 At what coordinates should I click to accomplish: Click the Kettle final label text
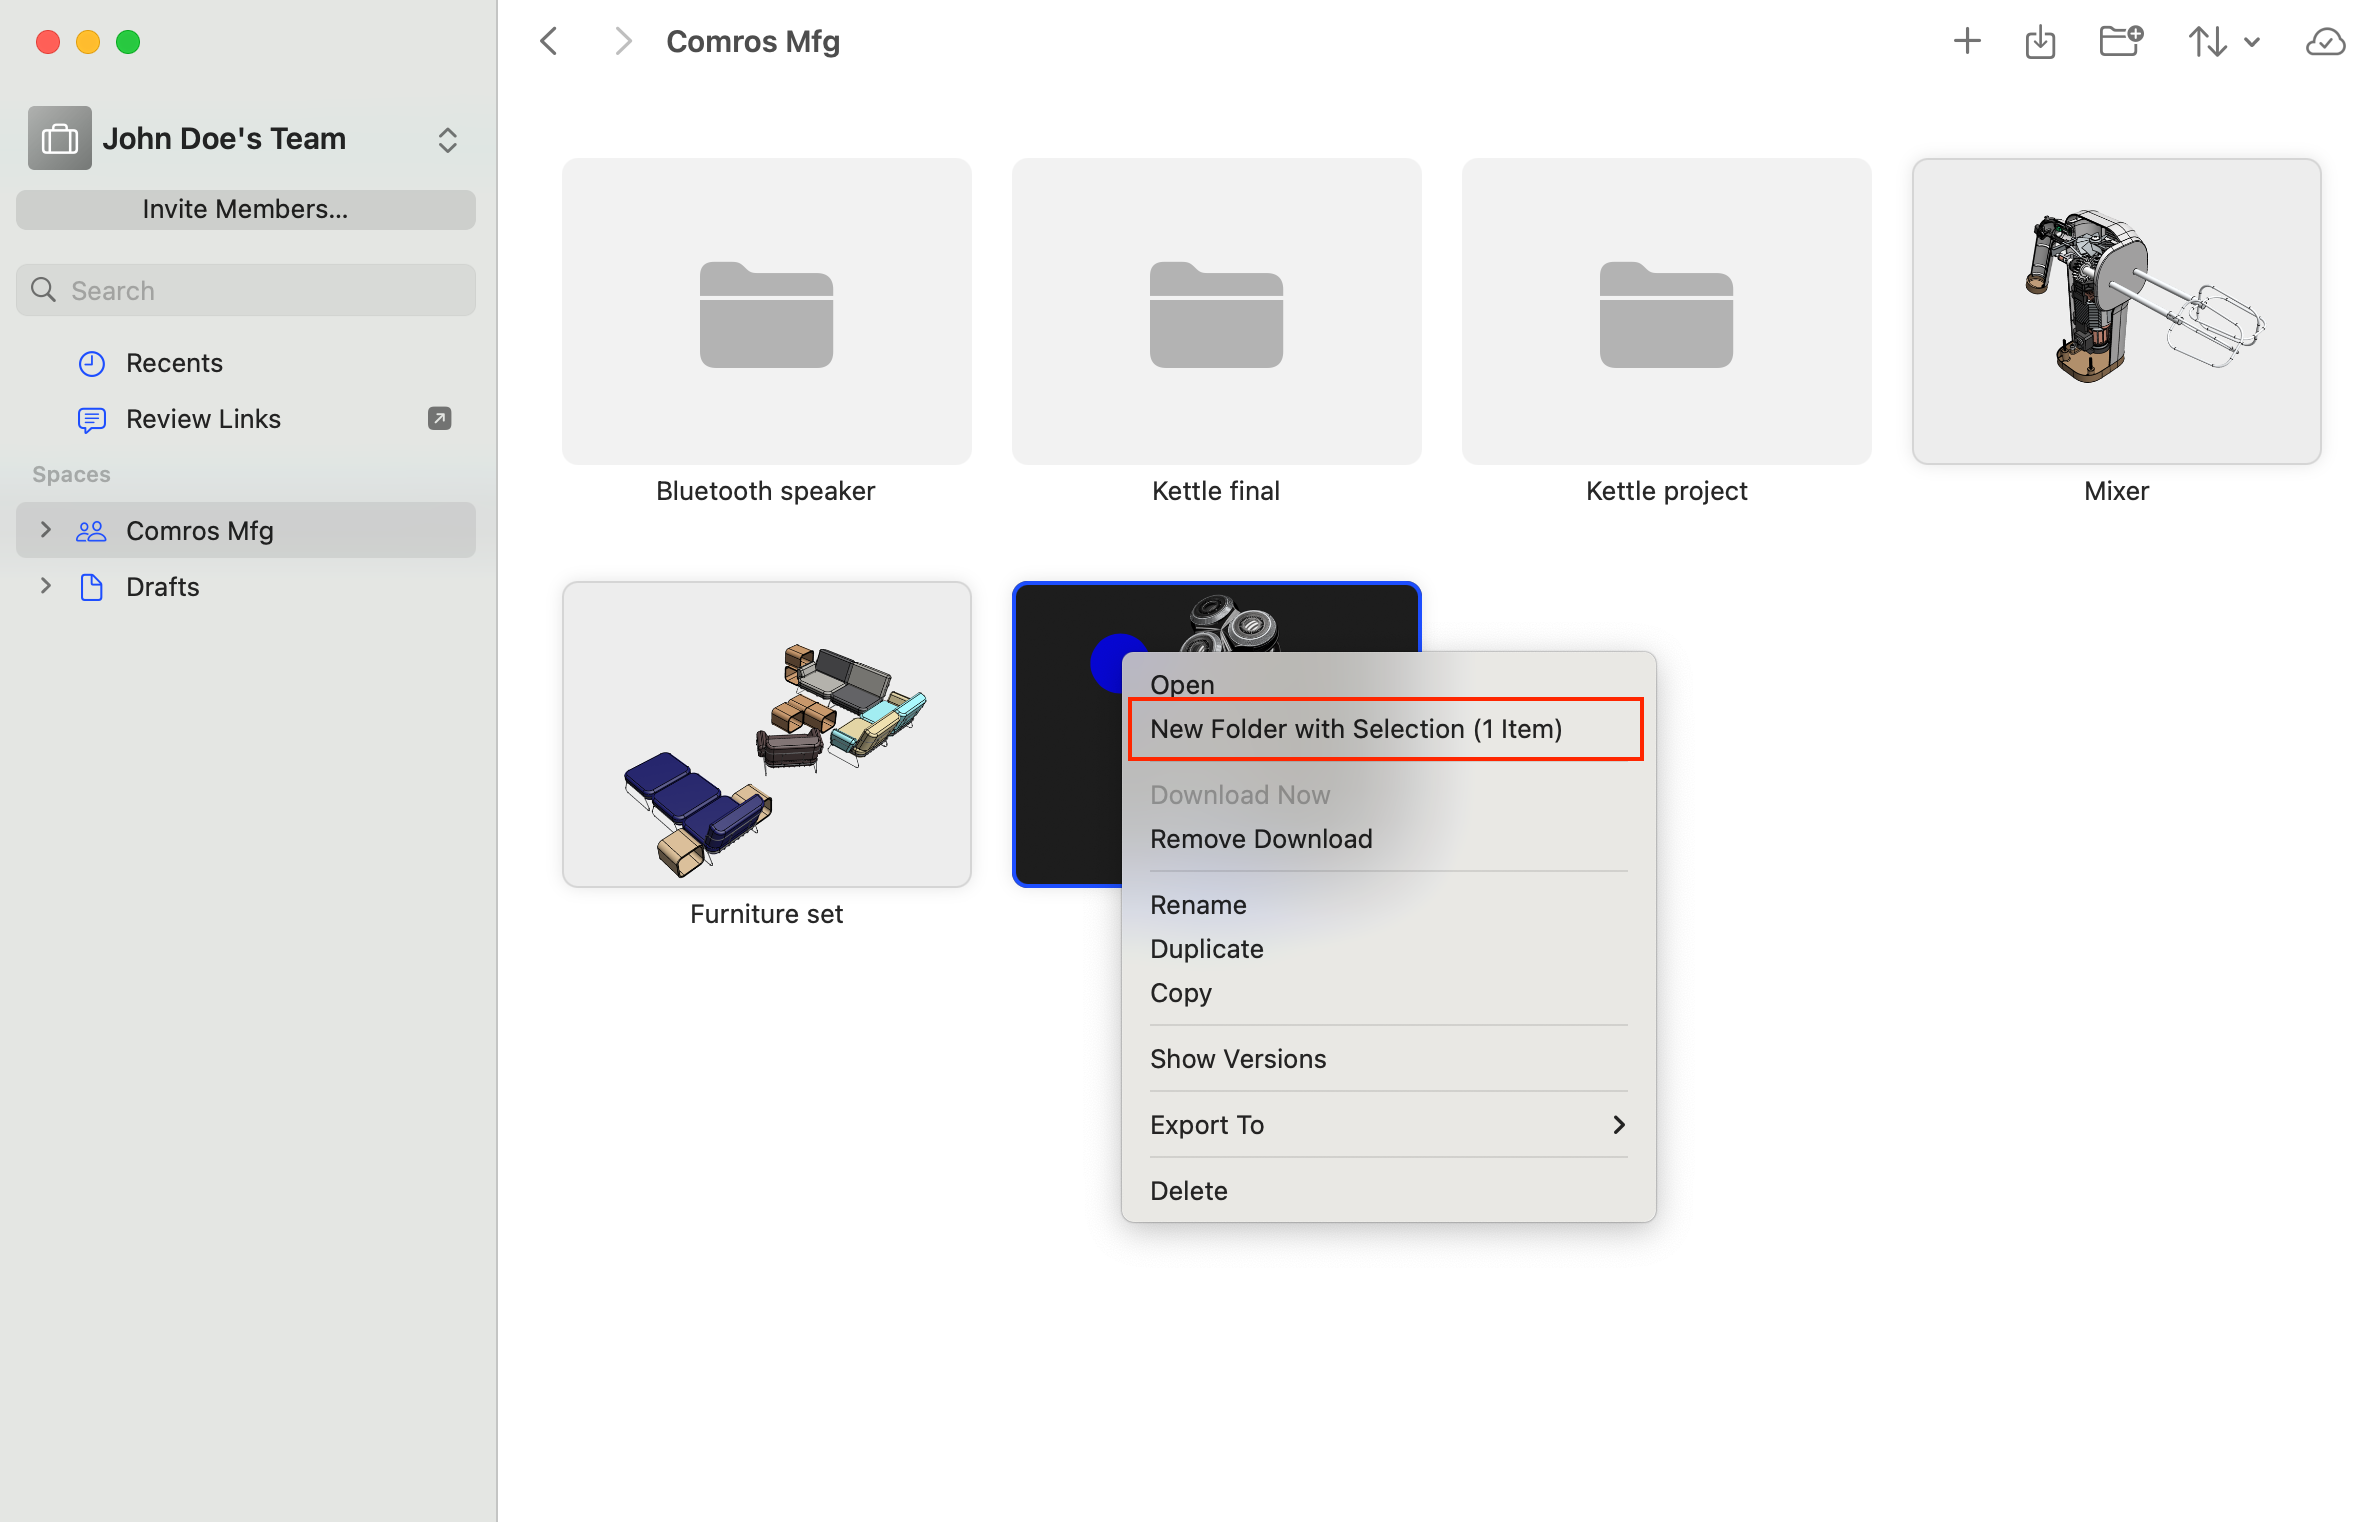(1216, 491)
